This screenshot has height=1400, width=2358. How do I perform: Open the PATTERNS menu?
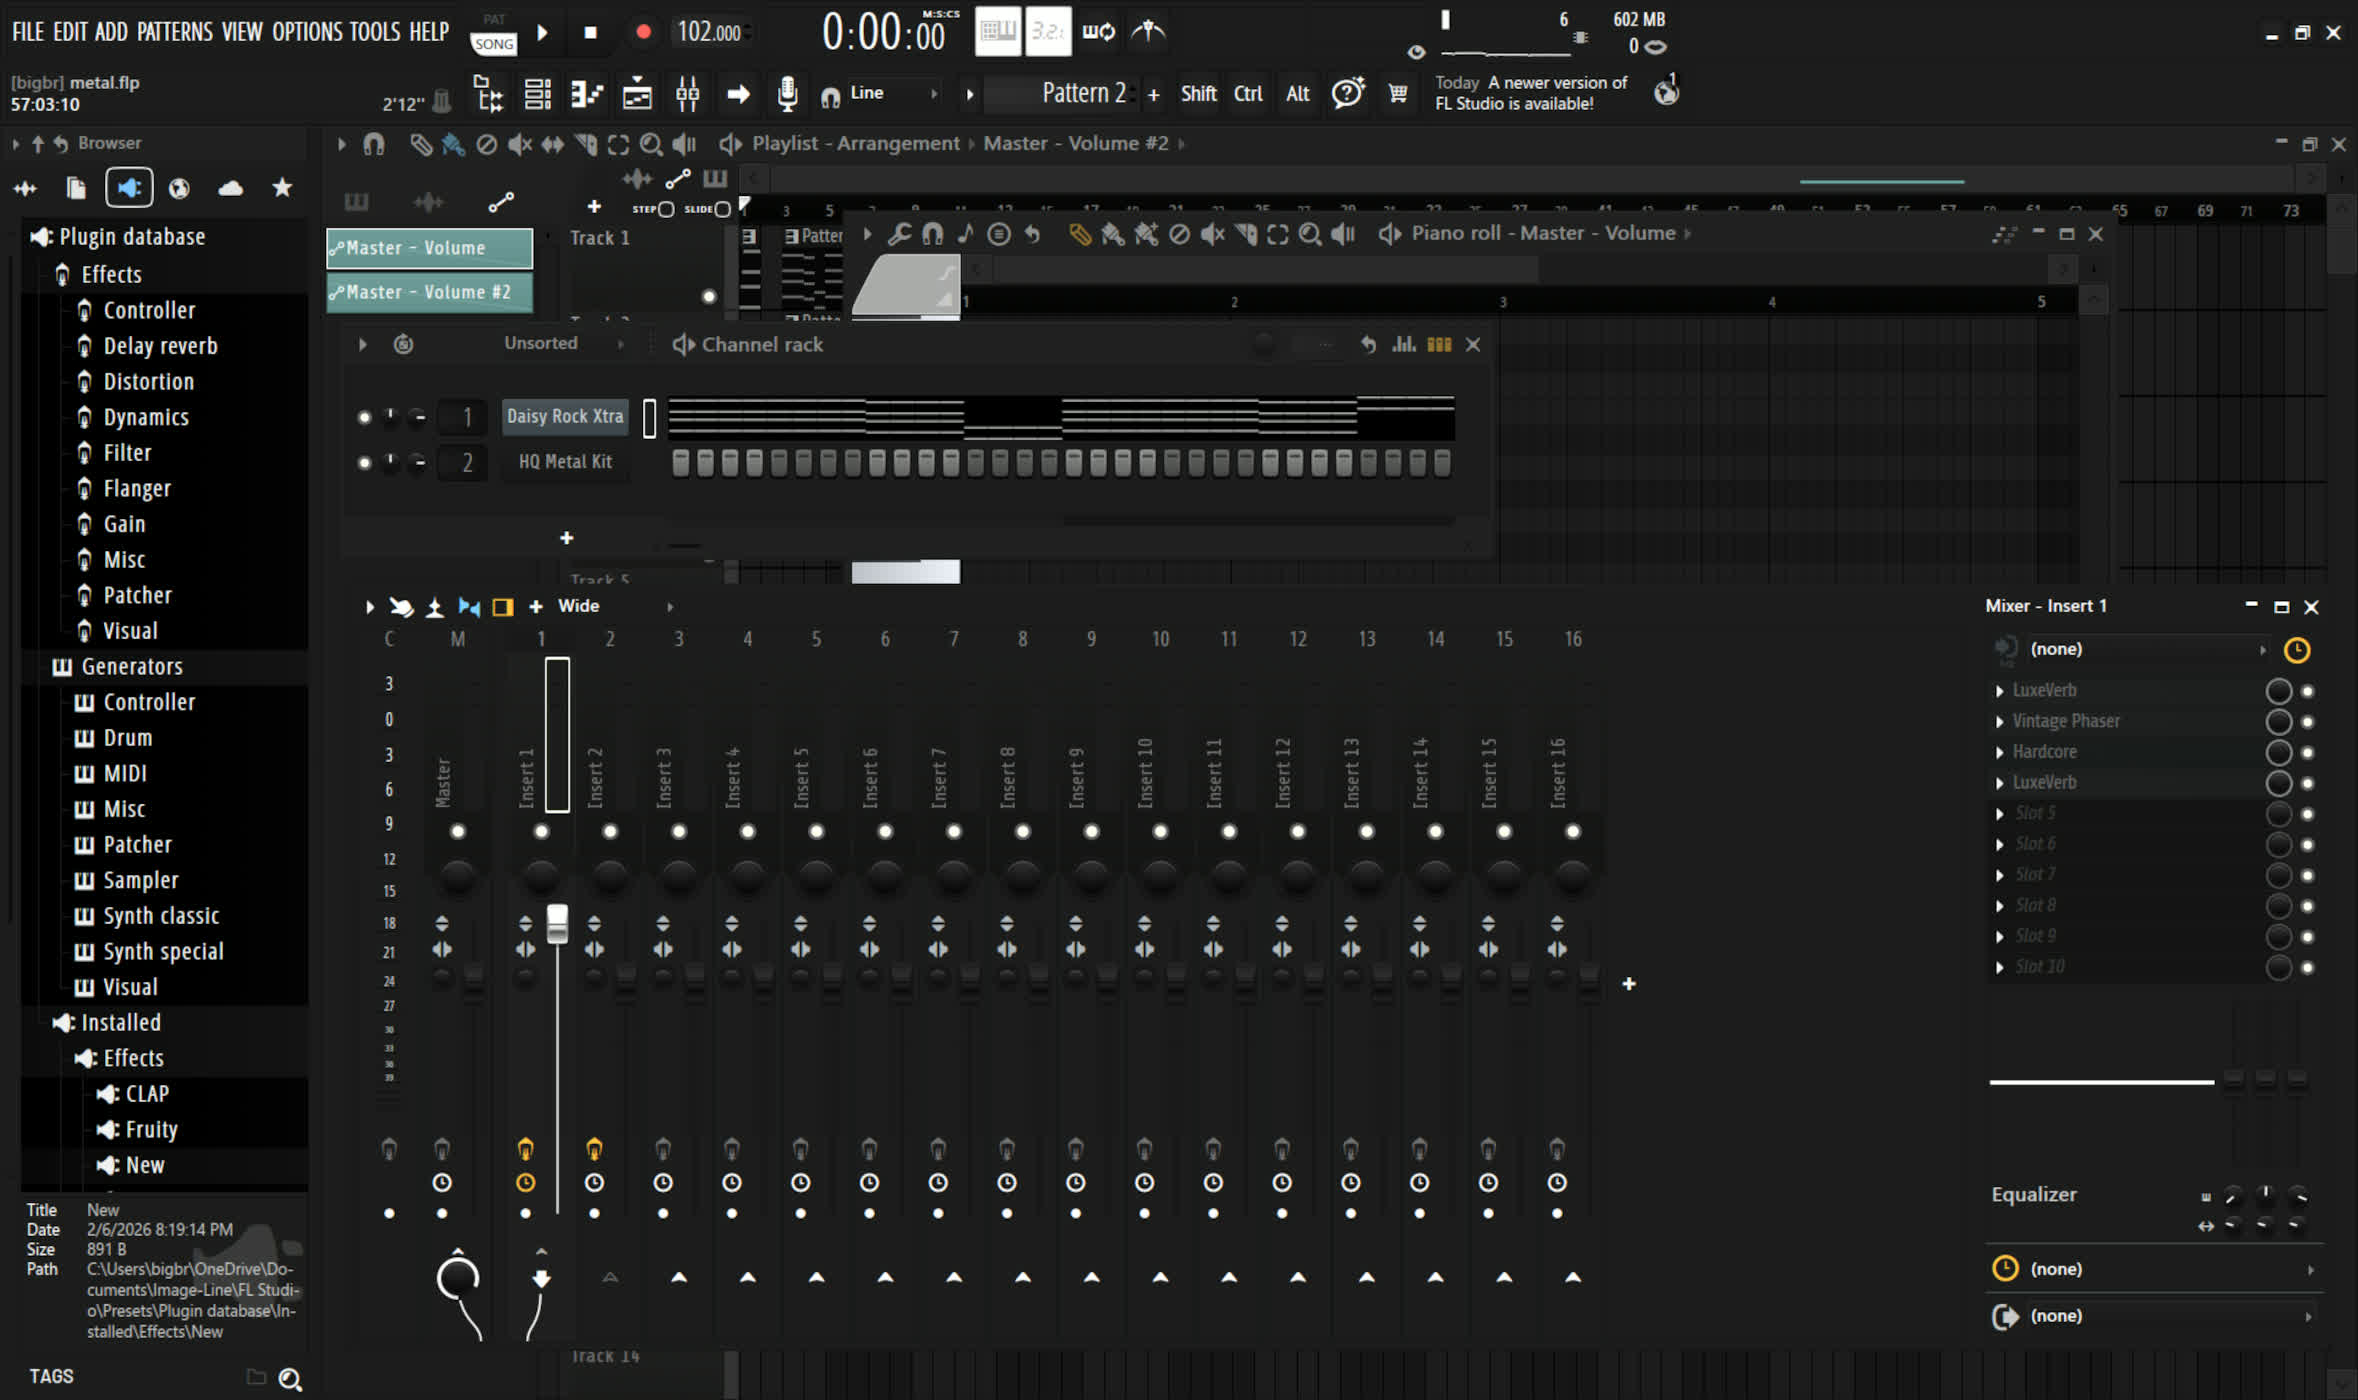click(174, 32)
